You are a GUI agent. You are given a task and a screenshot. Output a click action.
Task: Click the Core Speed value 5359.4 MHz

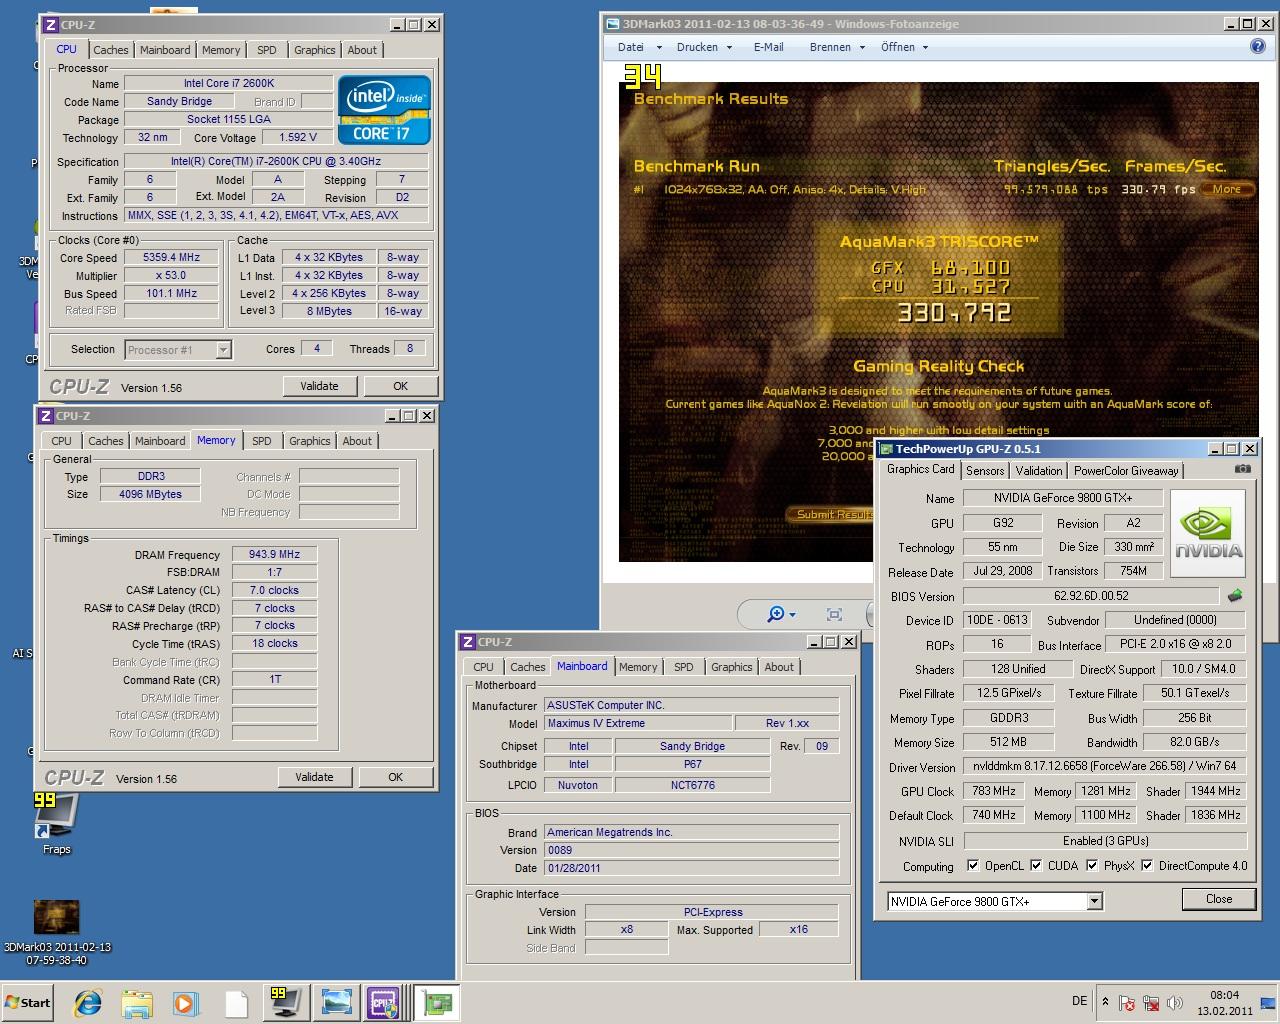[x=172, y=257]
